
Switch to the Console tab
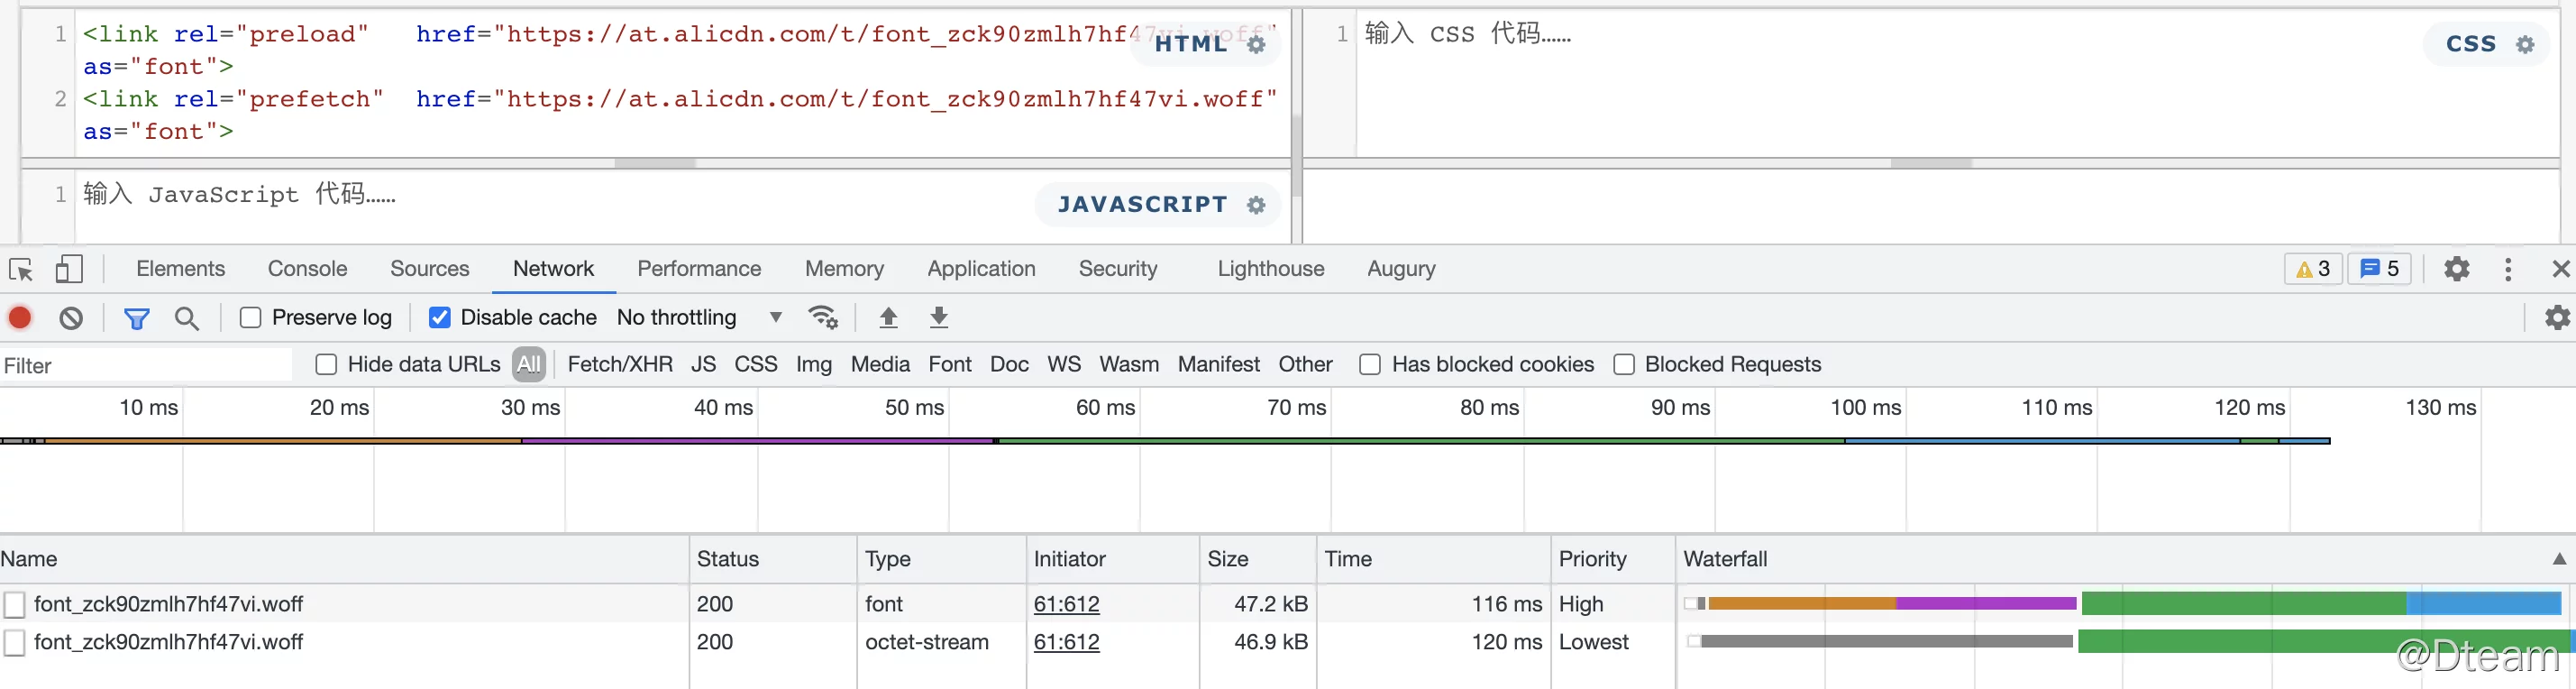(x=307, y=269)
